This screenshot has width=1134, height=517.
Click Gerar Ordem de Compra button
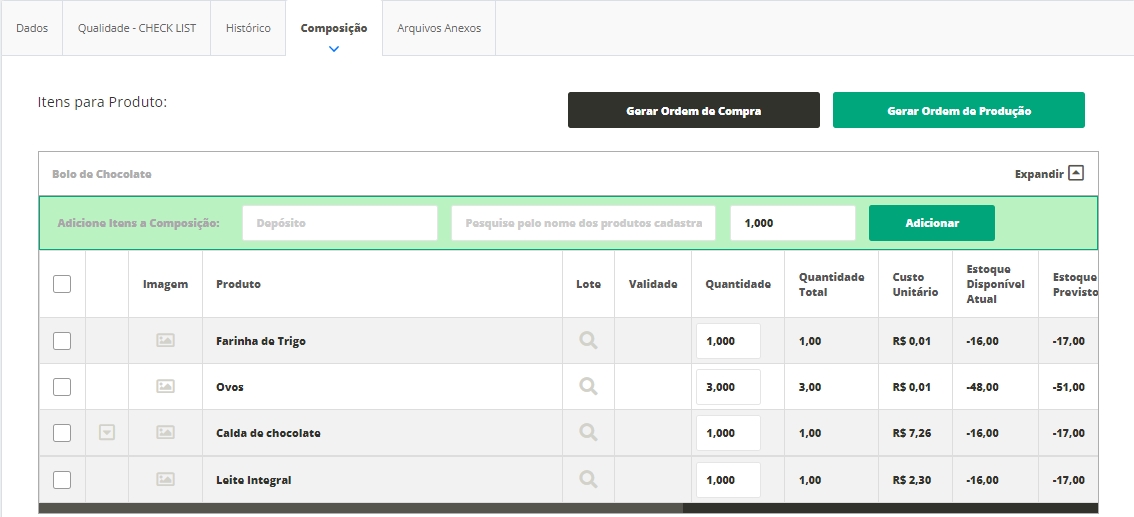pyautogui.click(x=693, y=111)
